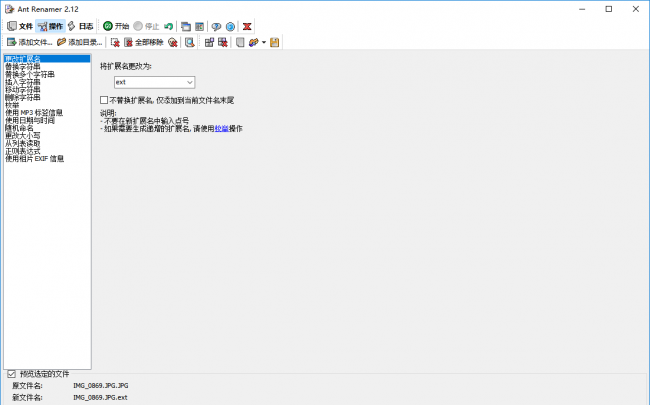Open help via the speech bubble question icon
The height and width of the screenshot is (405, 650).
216,27
